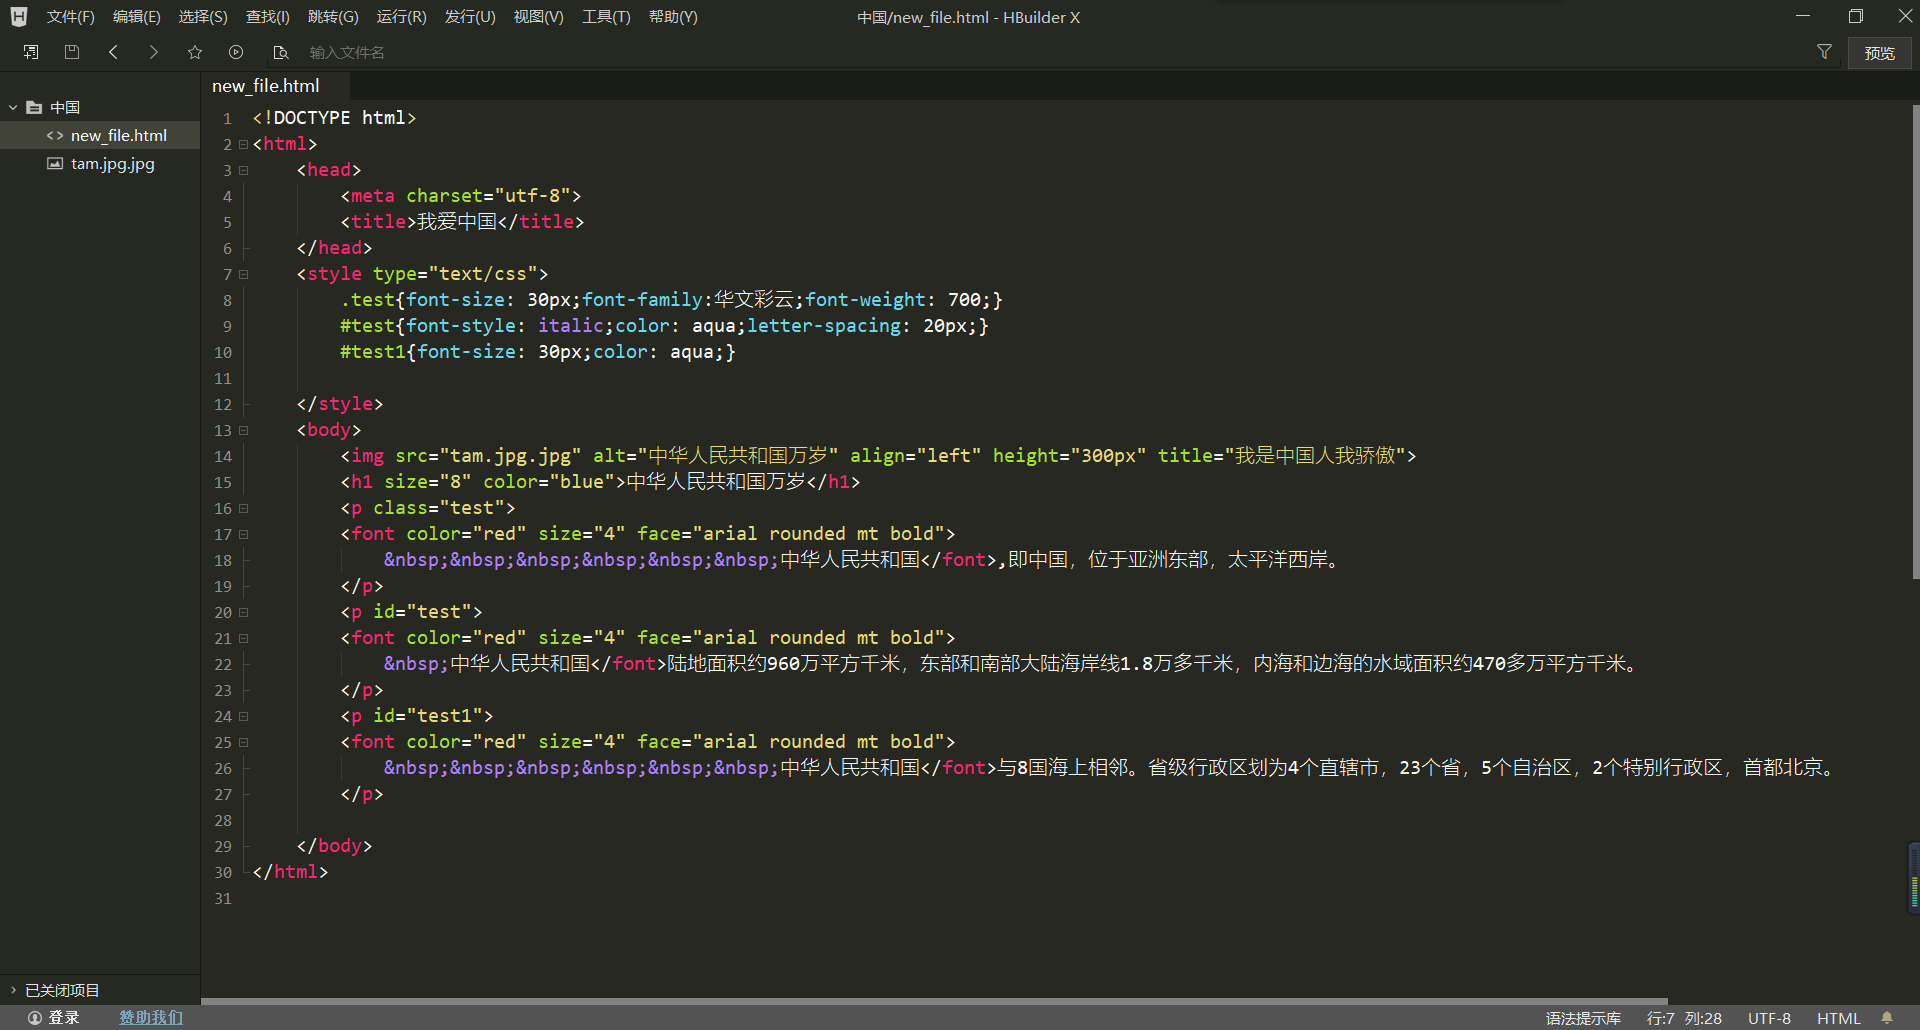1920x1030 pixels.
Task: Click the minimap indicator at right edge
Action: tap(1914, 878)
